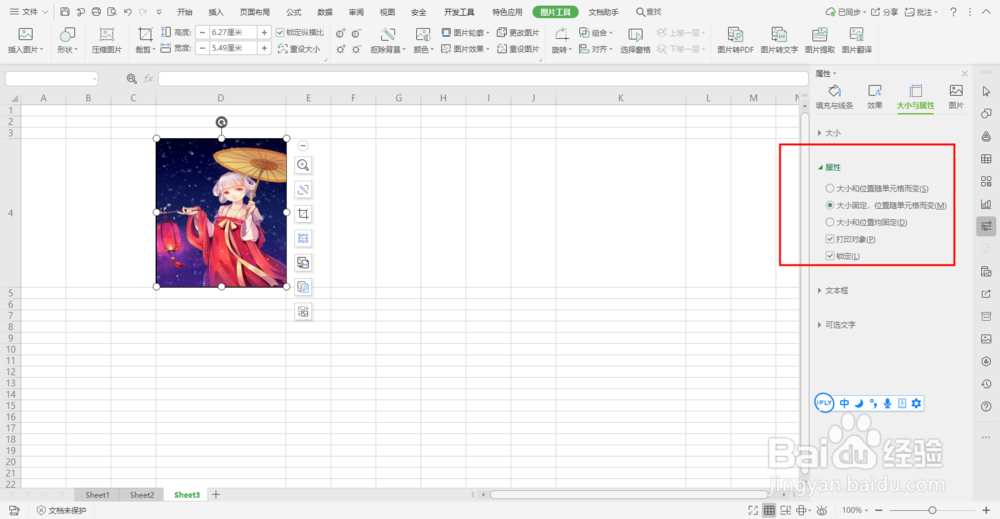
Task: Click the fx insert function icon
Action: click(148, 78)
